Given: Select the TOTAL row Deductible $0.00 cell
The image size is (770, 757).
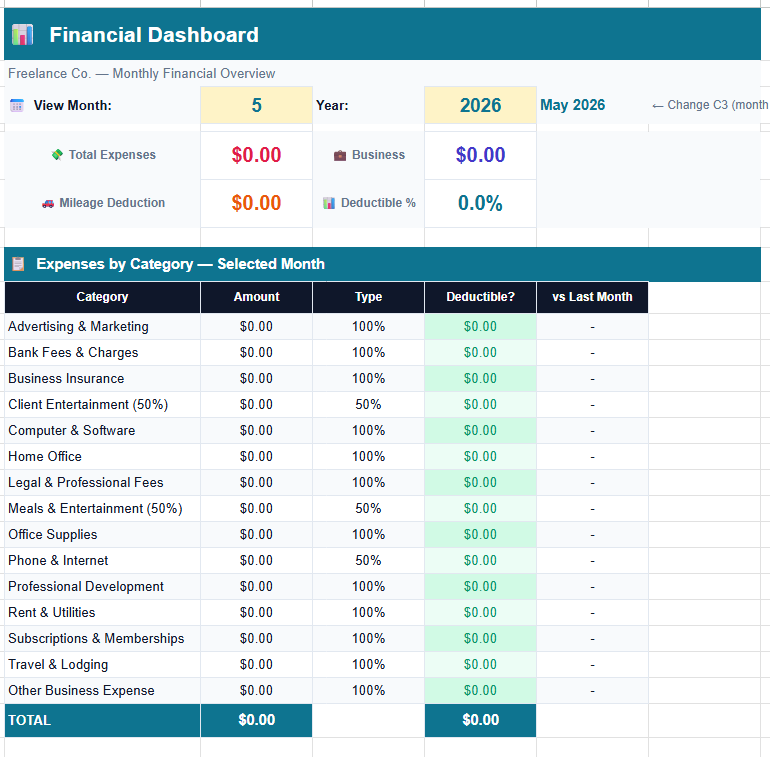Looking at the screenshot, I should tap(480, 720).
